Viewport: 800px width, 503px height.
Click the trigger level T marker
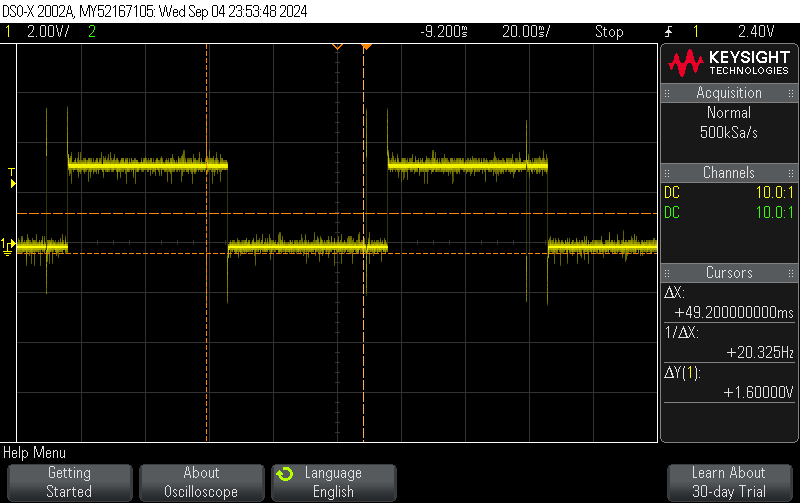coord(12,177)
